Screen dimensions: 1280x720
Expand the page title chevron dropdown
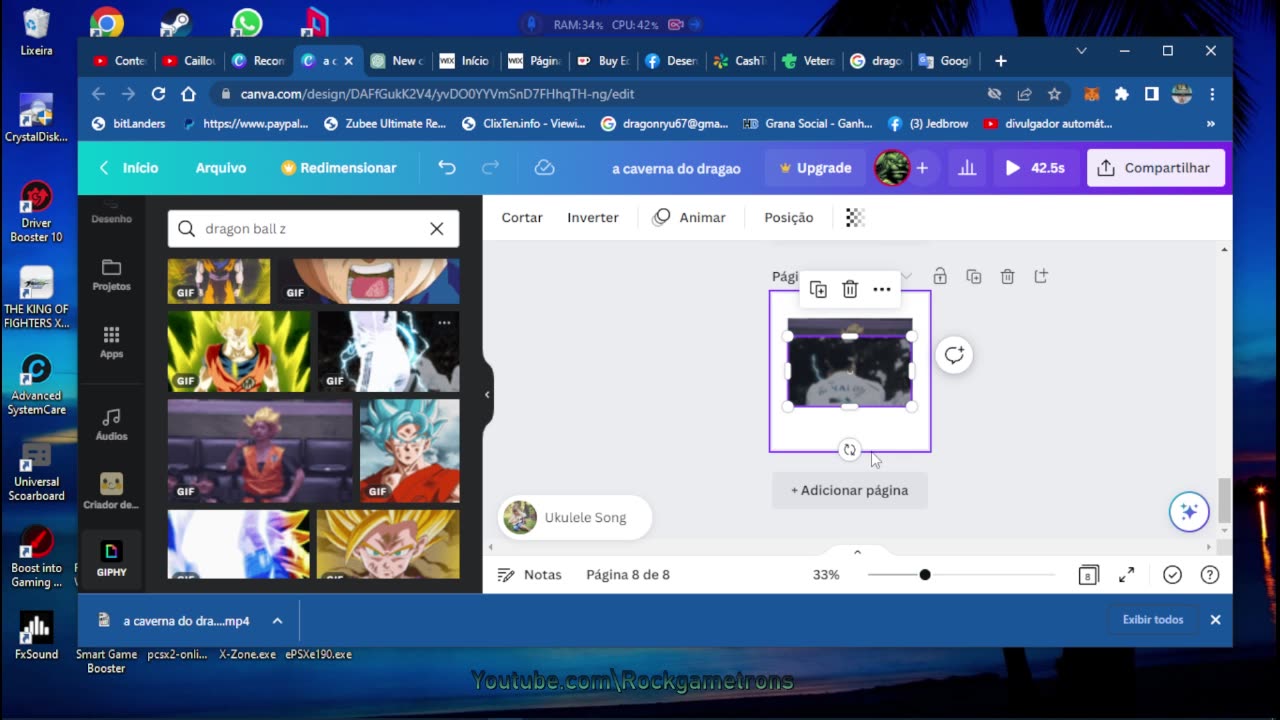906,276
